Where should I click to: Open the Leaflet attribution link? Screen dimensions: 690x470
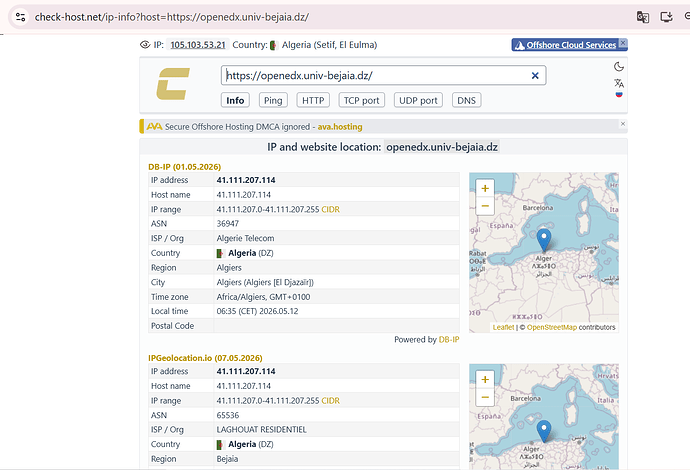click(x=503, y=327)
